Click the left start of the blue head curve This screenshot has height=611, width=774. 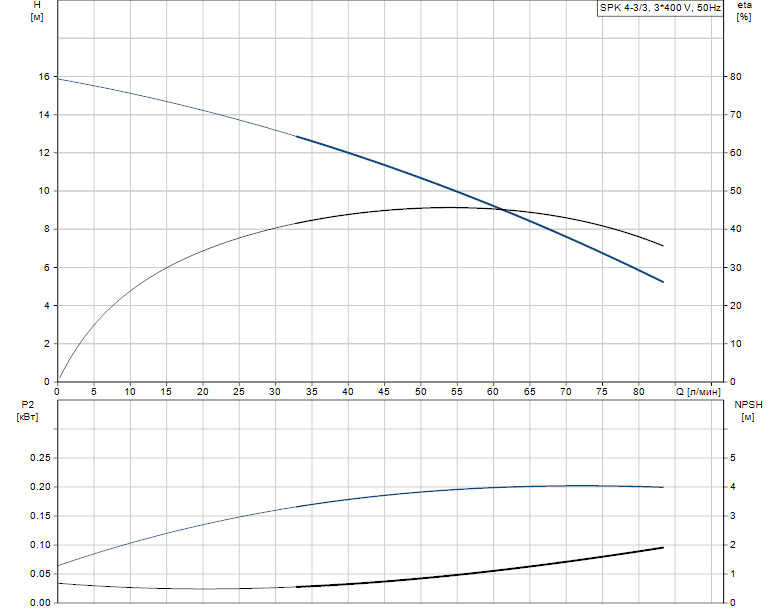click(x=58, y=78)
